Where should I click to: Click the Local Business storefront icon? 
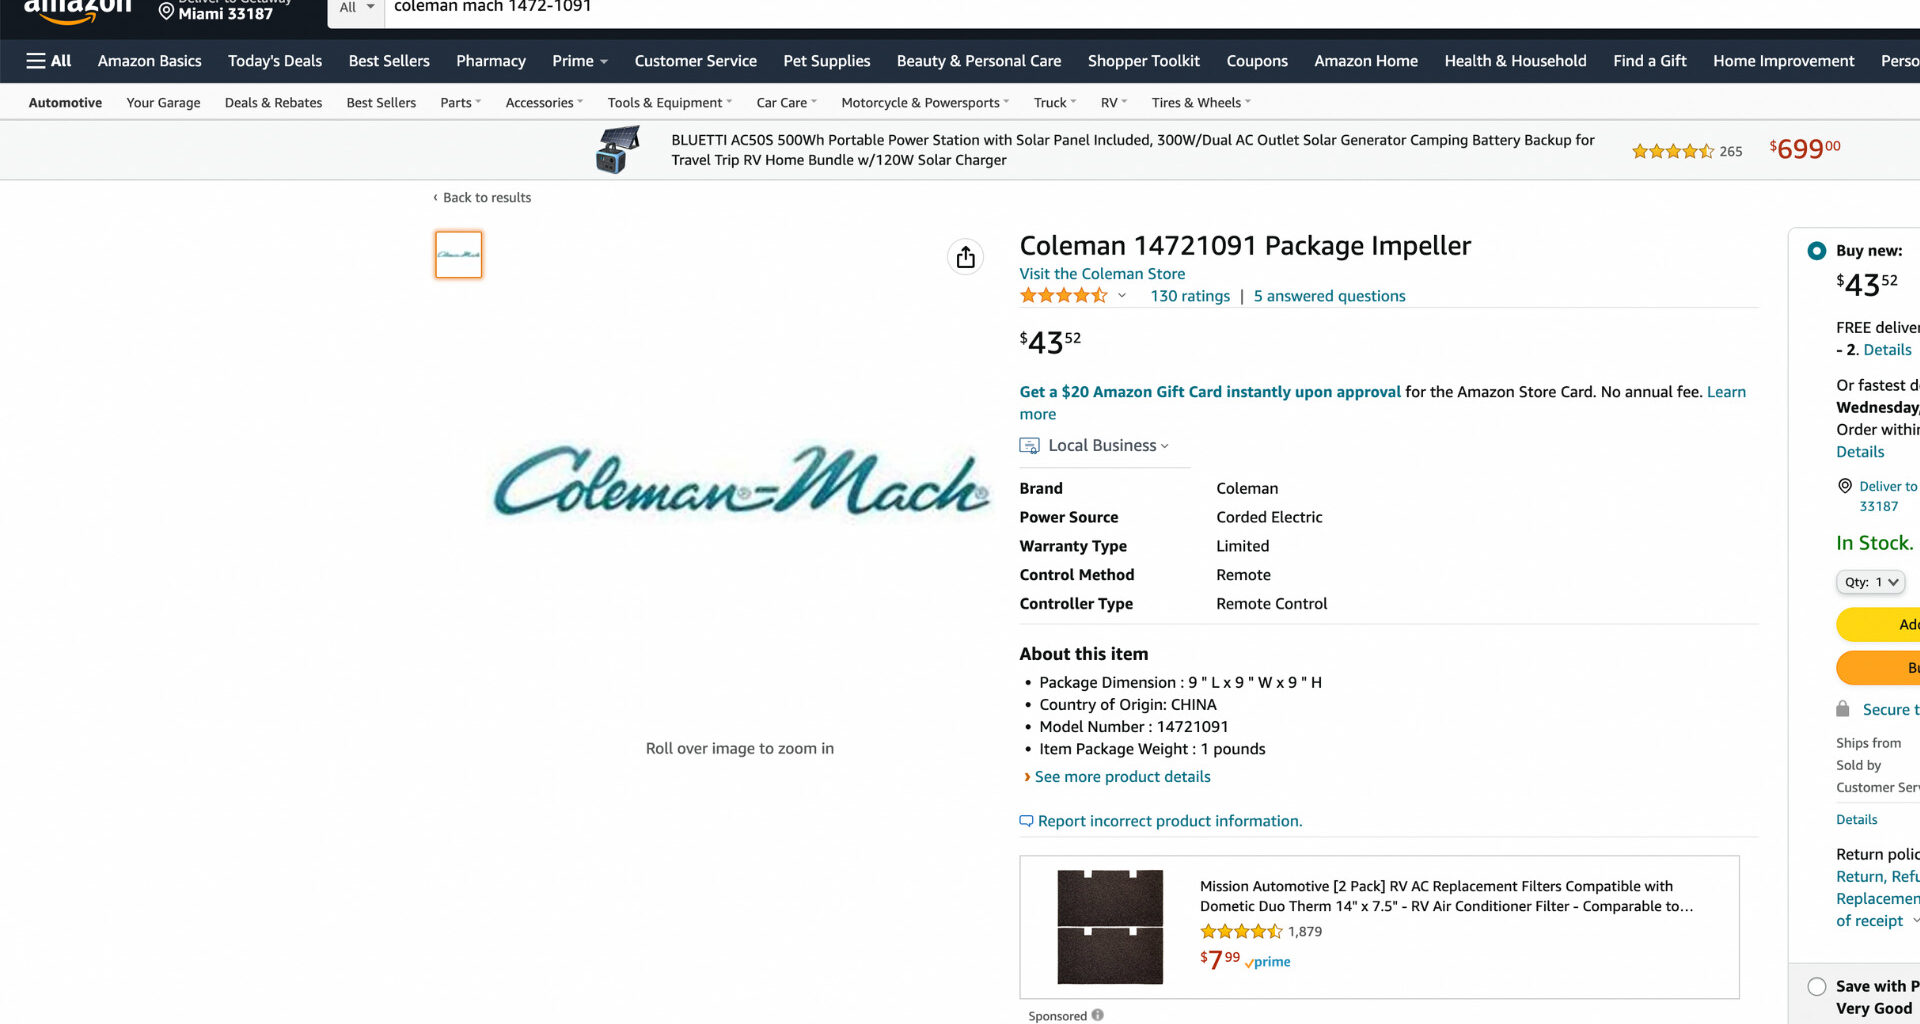(x=1028, y=445)
